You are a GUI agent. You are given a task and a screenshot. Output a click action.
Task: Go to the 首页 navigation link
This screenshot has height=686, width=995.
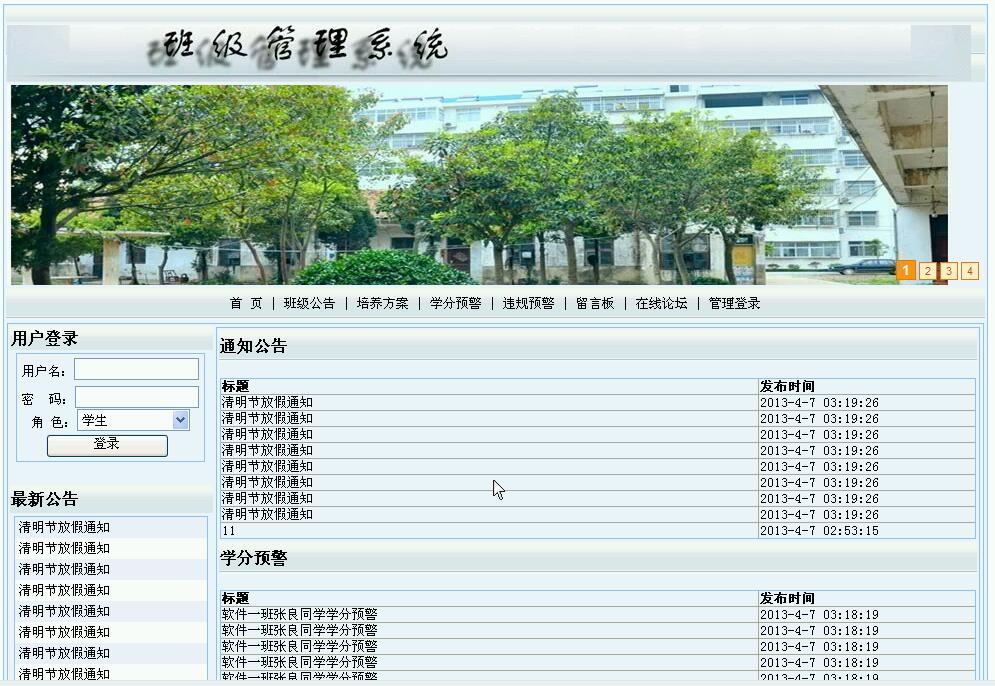pyautogui.click(x=246, y=303)
